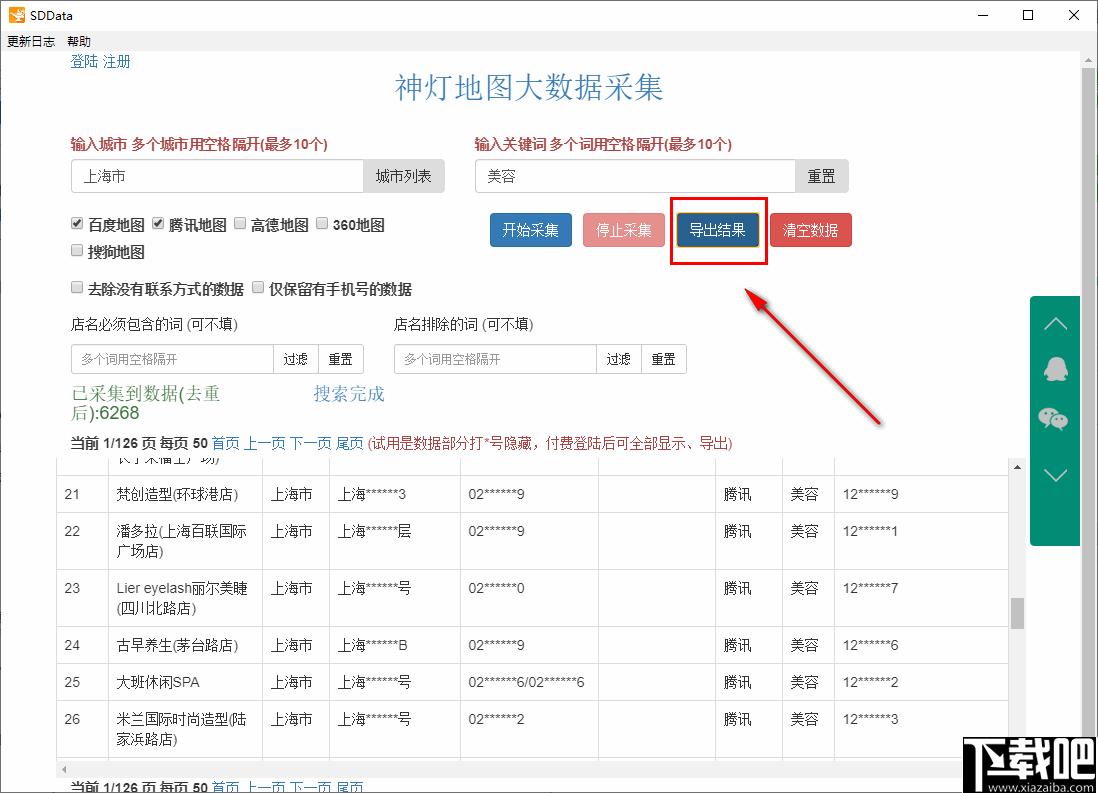
Task: Click the table vertical scrollbar thumb
Action: [x=1017, y=613]
